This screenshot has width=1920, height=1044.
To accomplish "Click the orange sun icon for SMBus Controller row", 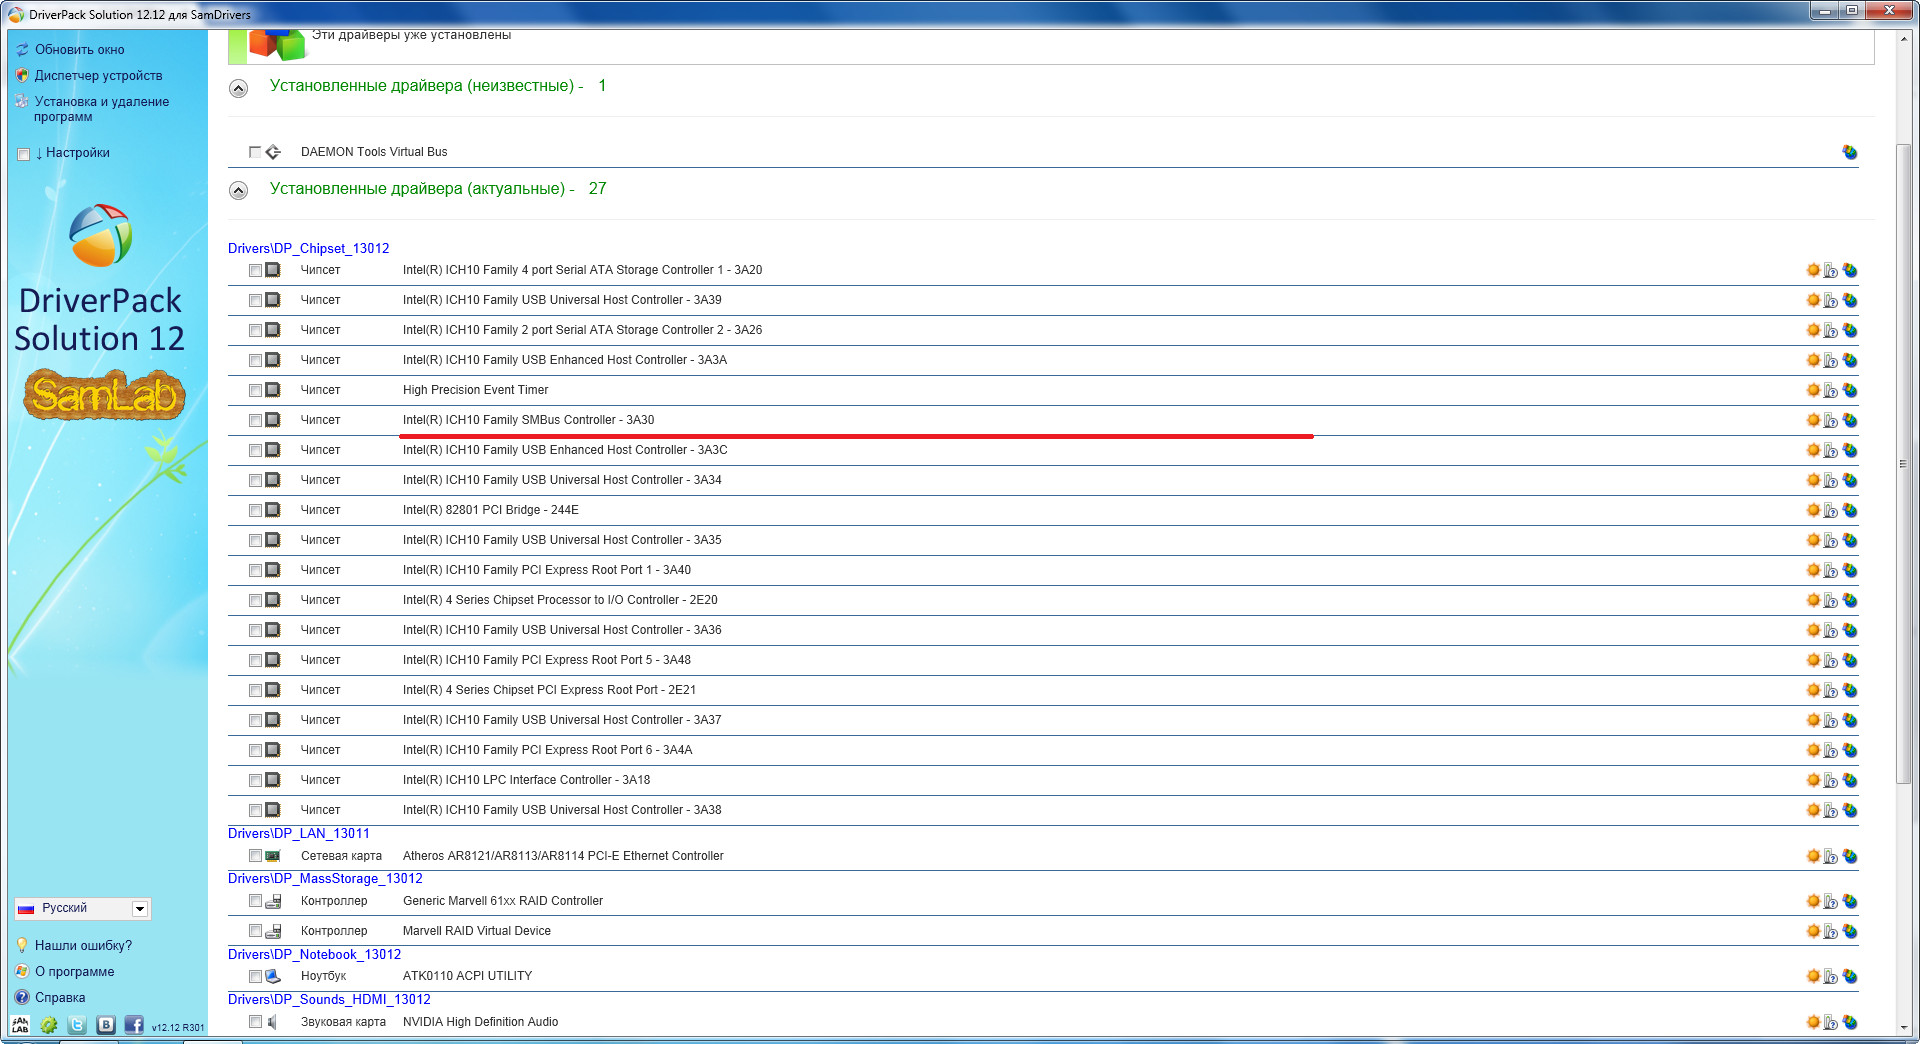I will click(x=1812, y=420).
